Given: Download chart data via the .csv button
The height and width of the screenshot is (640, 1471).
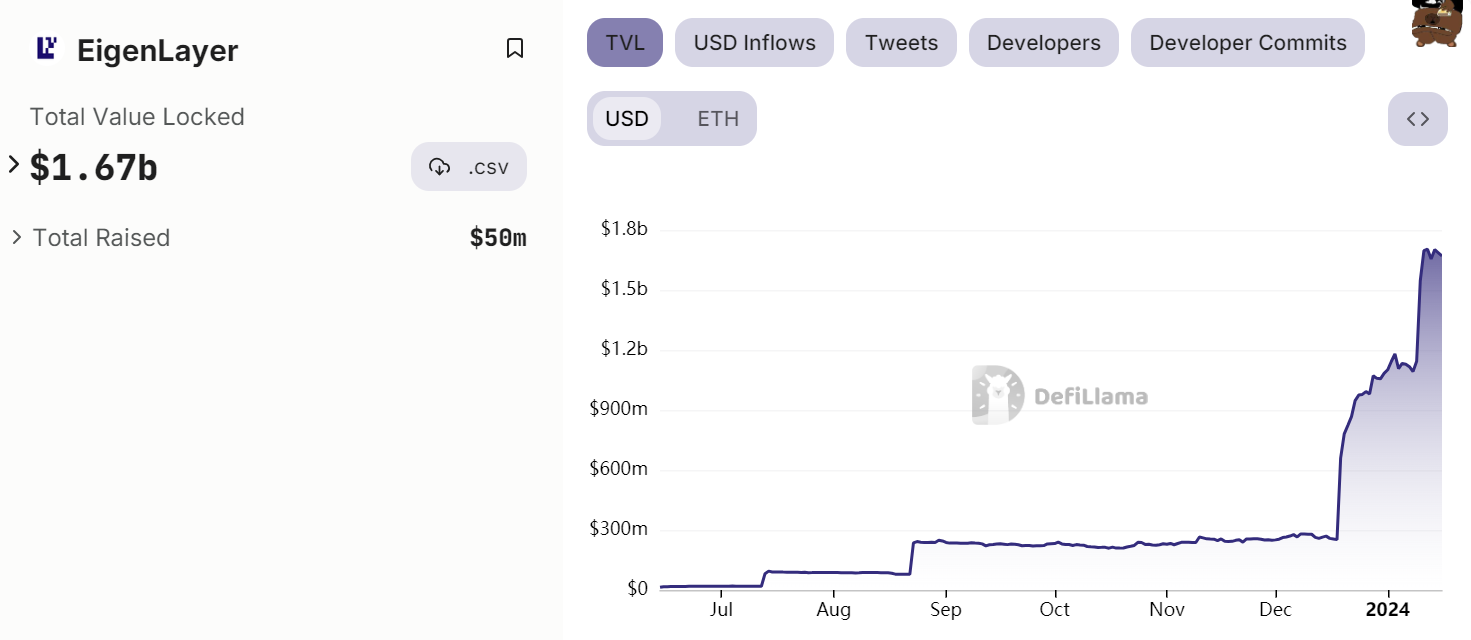Looking at the screenshot, I should click(468, 167).
